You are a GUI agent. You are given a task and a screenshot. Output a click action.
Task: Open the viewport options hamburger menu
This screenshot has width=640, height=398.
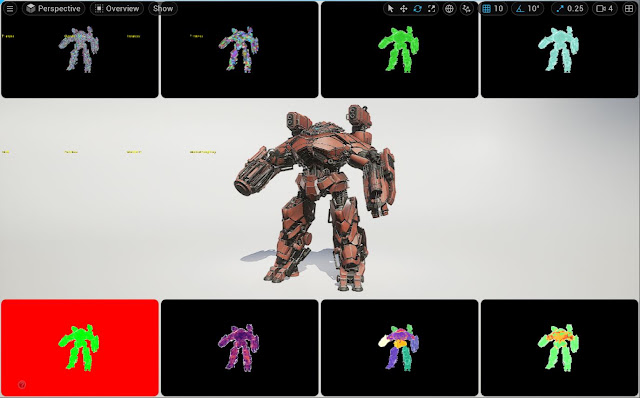(x=10, y=9)
